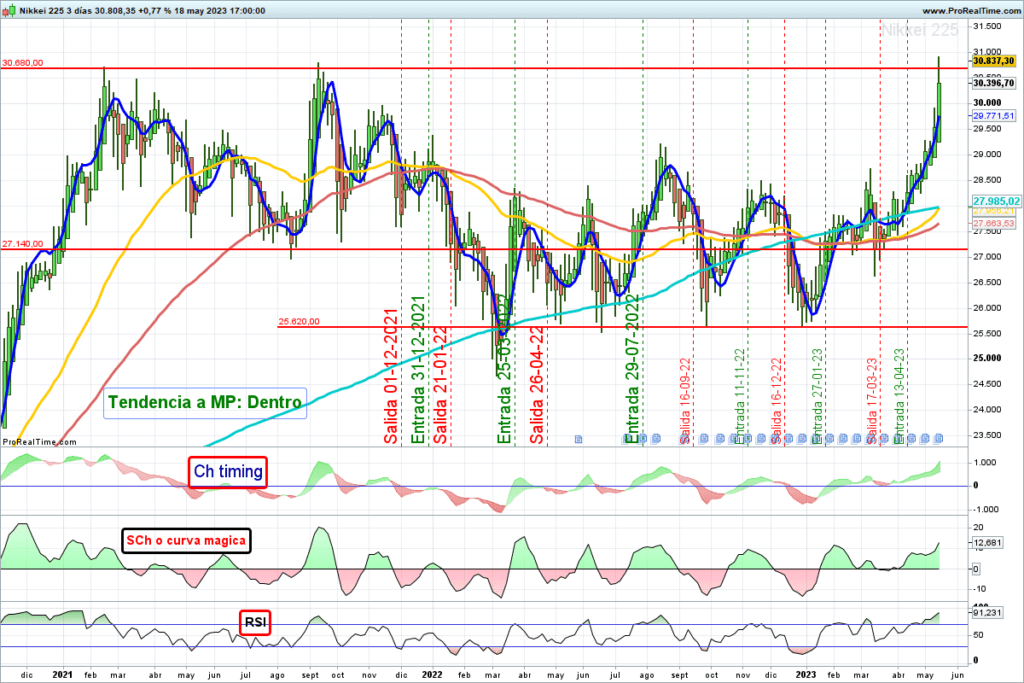Click the candlestick chart icon beside the Nikkei 225 title
Viewport: 1024px width, 683px height.
coord(8,10)
